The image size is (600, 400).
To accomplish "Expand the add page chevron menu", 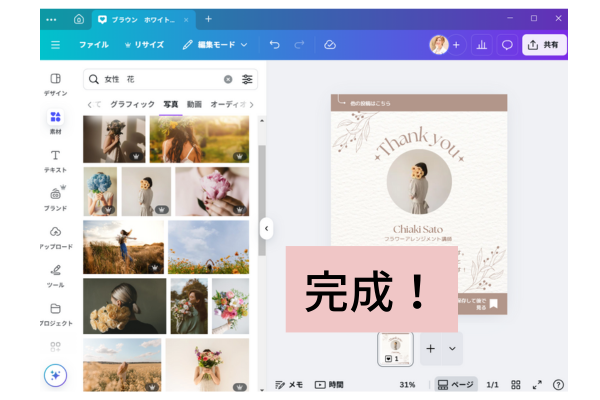I will pos(452,348).
